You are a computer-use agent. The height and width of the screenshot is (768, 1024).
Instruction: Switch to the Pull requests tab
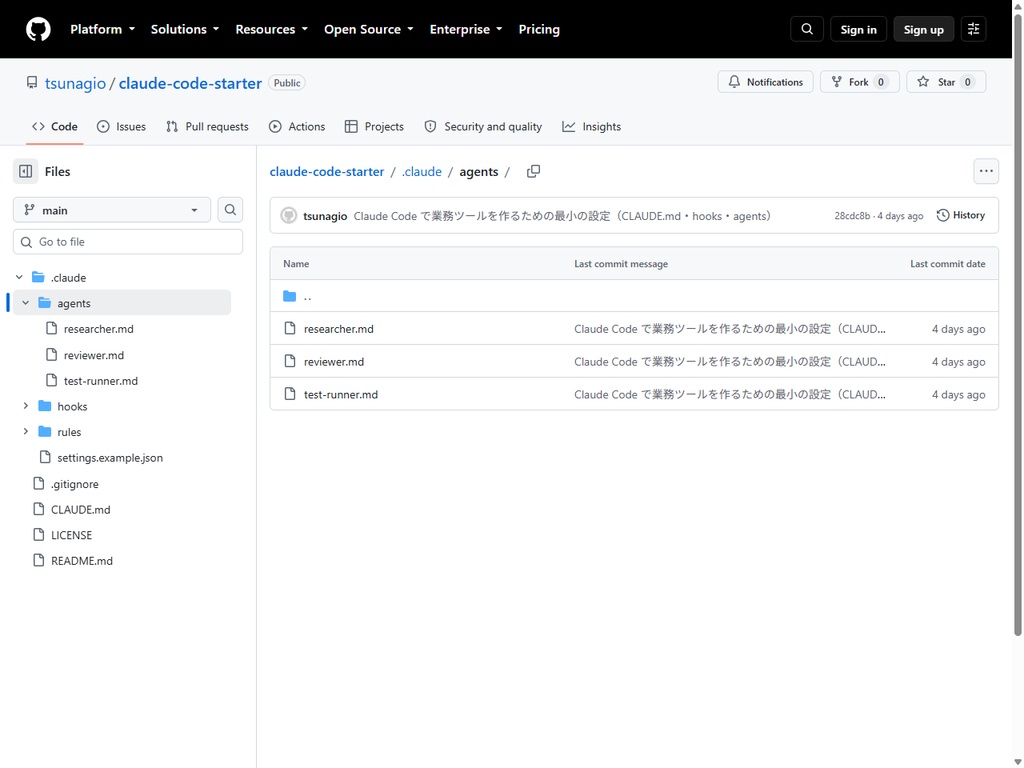pos(207,127)
